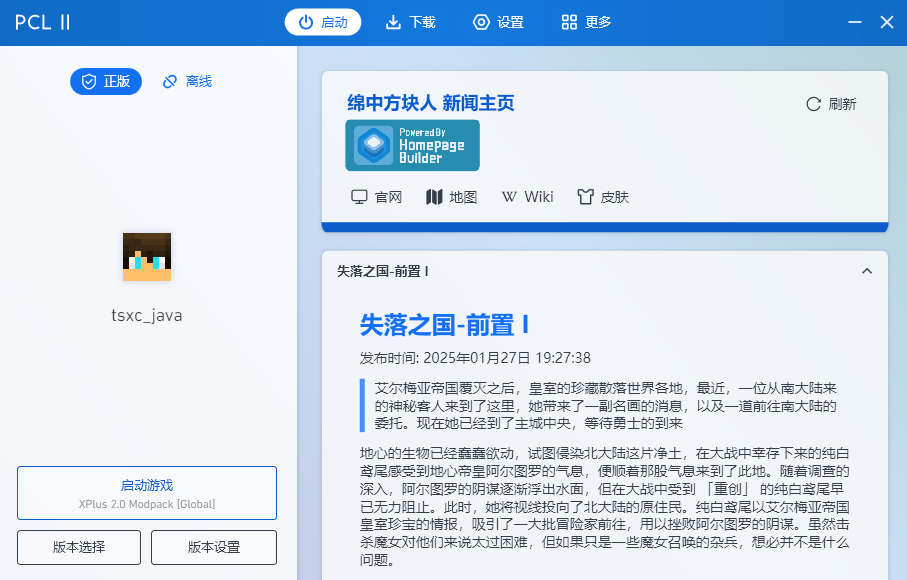Close the PCL II window
907x580 pixels.
[887, 23]
